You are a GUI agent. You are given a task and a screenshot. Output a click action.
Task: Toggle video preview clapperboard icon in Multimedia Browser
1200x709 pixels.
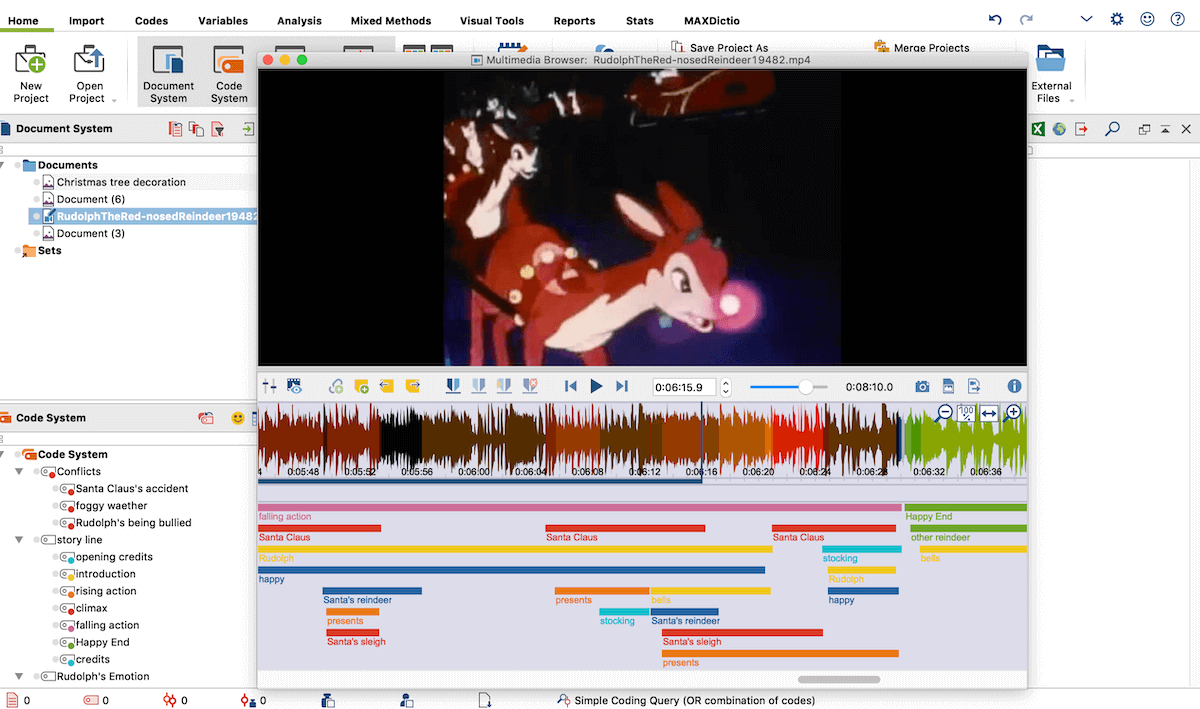(x=294, y=386)
